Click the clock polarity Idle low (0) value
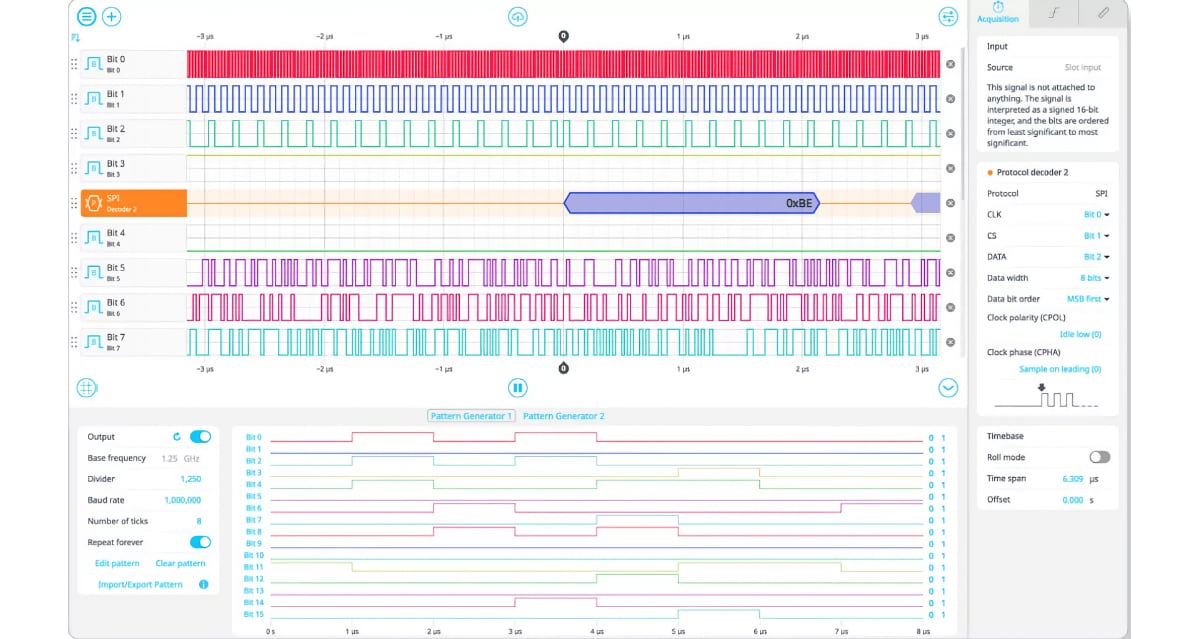Image resolution: width=1200 pixels, height=639 pixels. click(x=1080, y=334)
